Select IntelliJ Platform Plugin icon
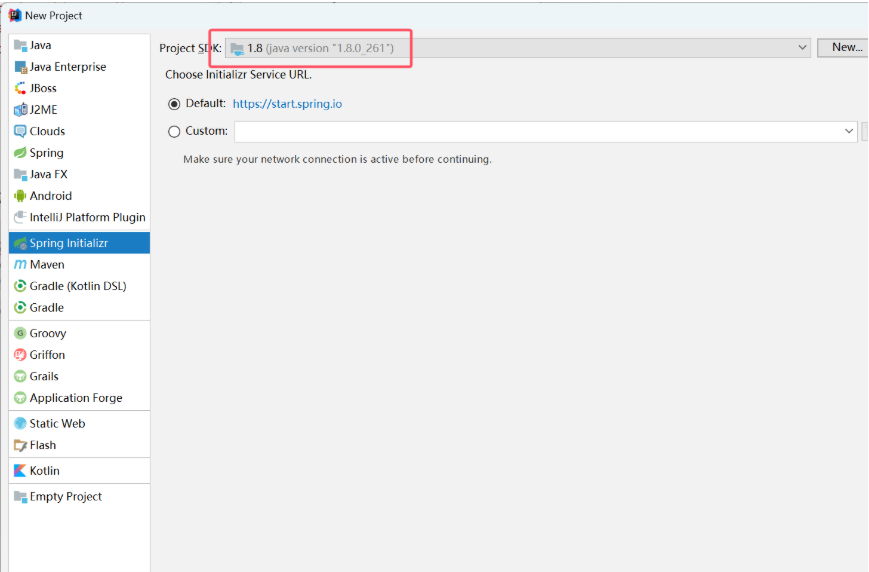Image resolution: width=869 pixels, height=572 pixels. pyautogui.click(x=21, y=217)
